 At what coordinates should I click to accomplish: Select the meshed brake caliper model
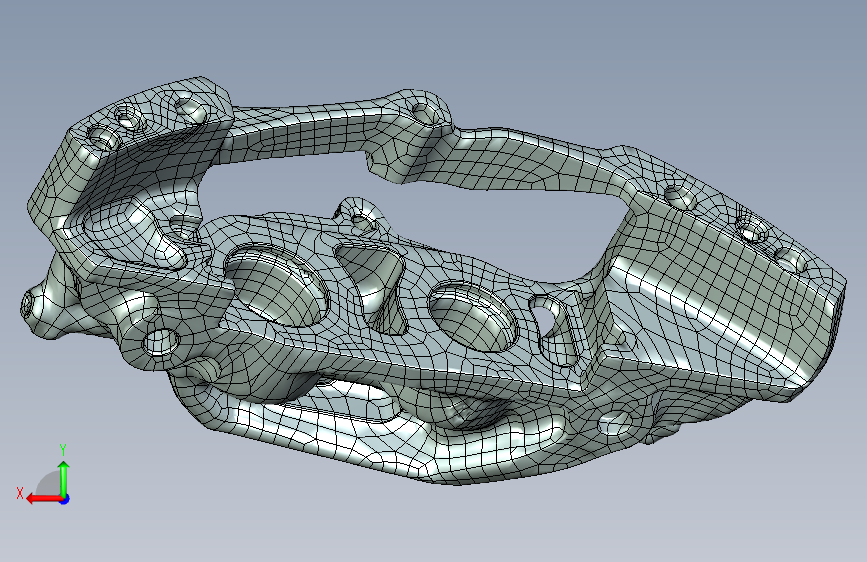[x=434, y=282]
